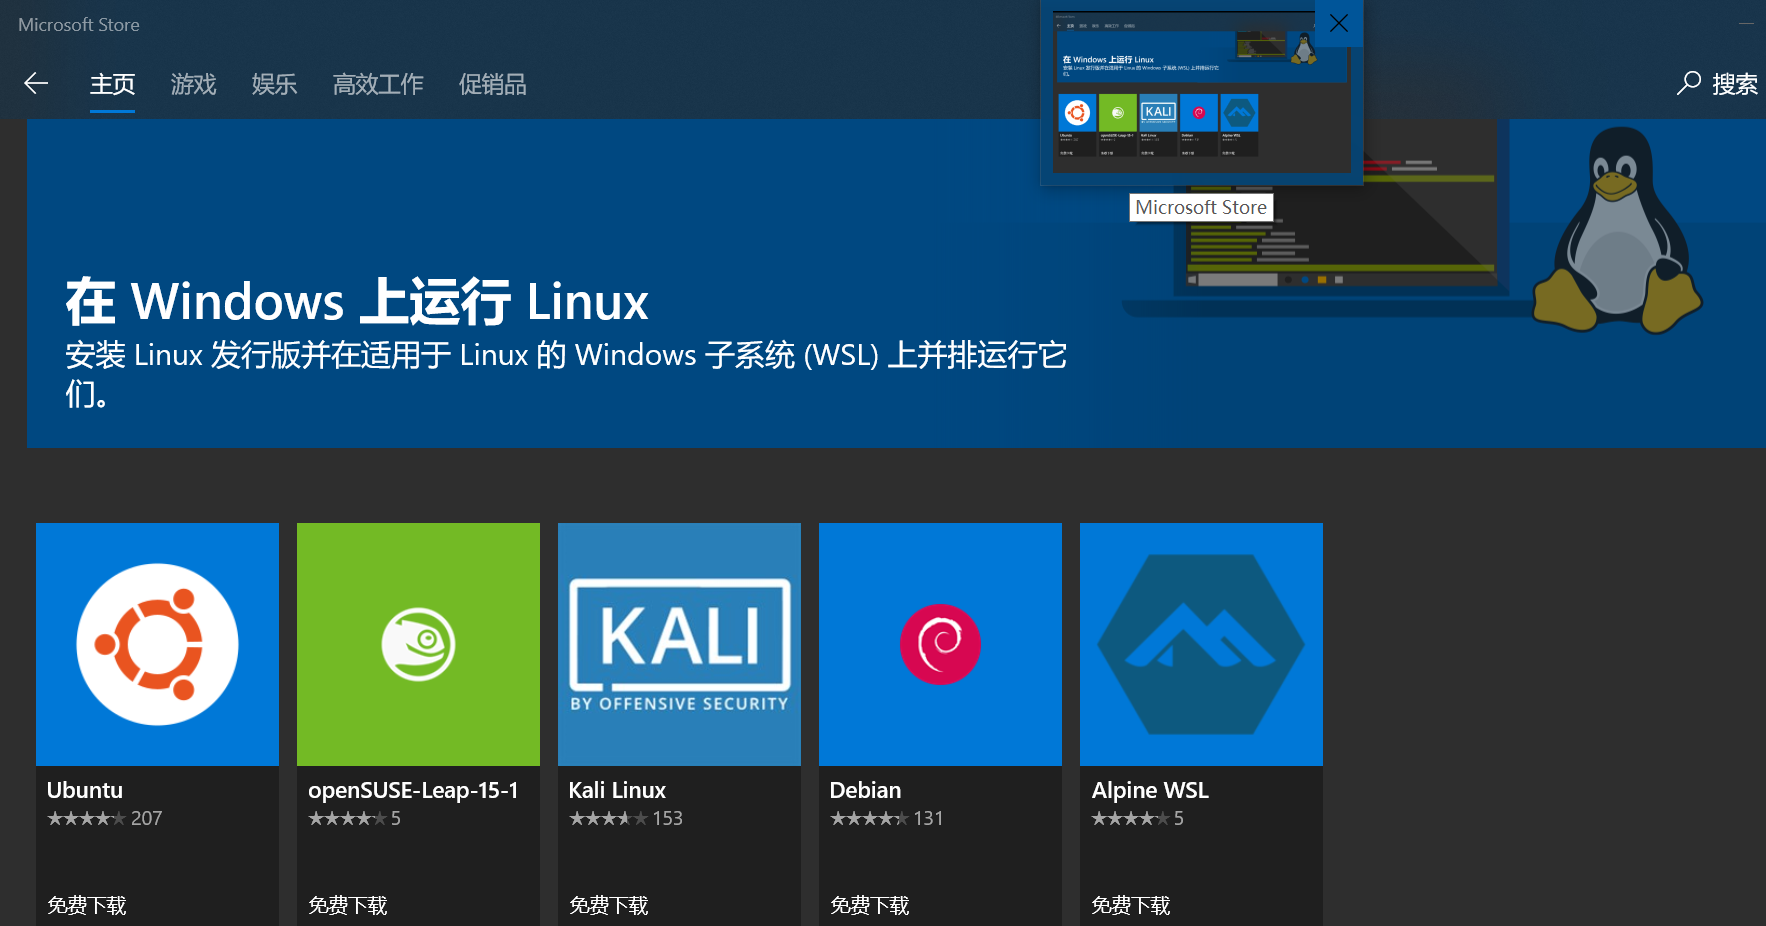
Task: Open the Microsoft Store preview thumbnail
Action: [x=1200, y=94]
